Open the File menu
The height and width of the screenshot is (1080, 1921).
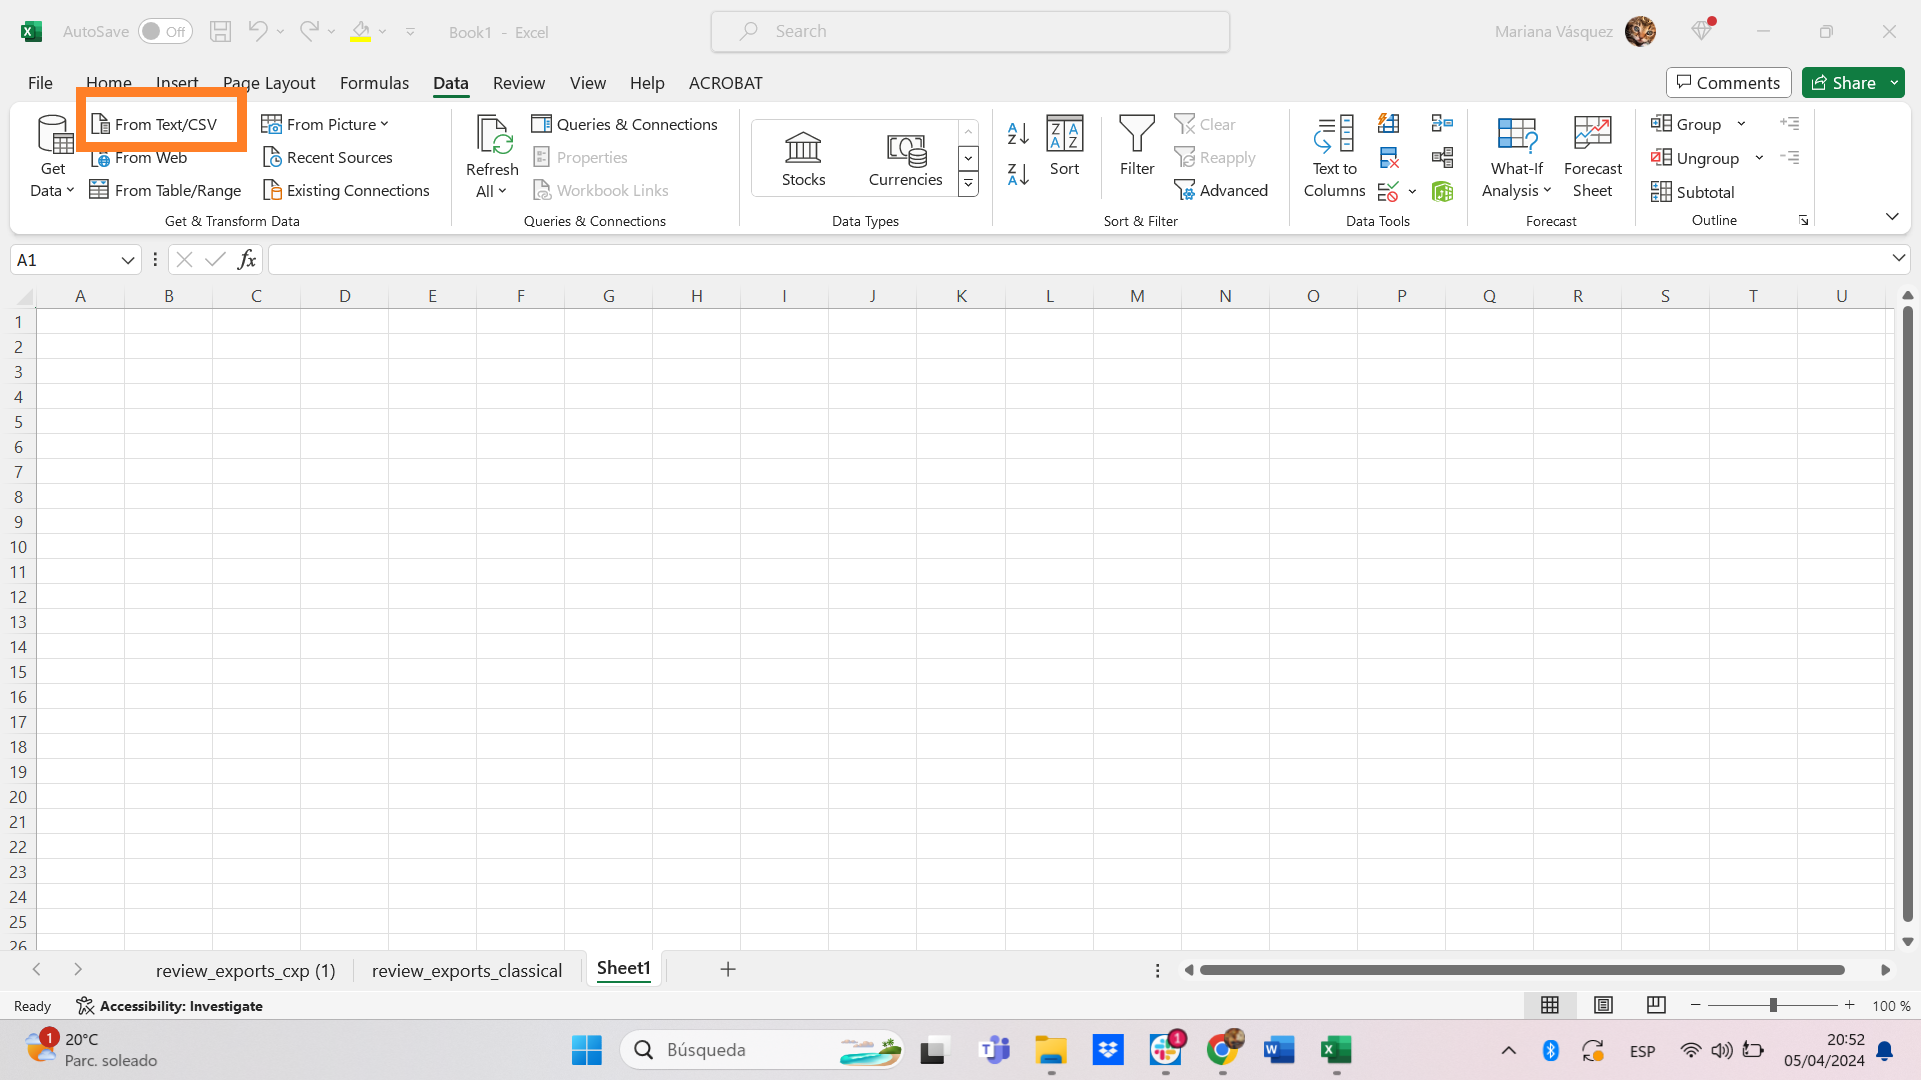coord(40,83)
